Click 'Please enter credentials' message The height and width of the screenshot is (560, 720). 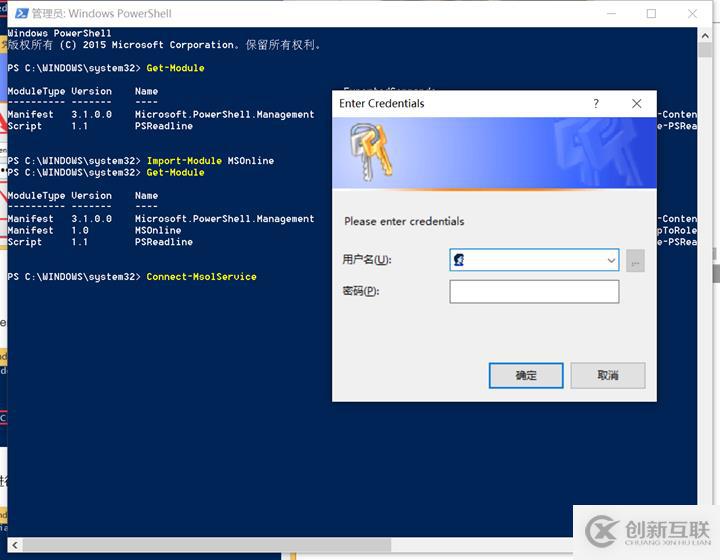(404, 221)
